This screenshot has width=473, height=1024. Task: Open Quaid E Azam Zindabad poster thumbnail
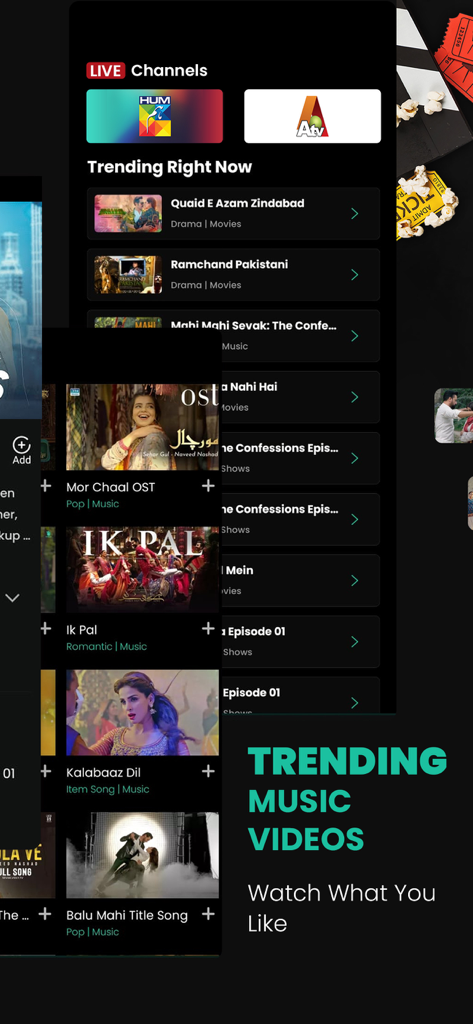128,214
